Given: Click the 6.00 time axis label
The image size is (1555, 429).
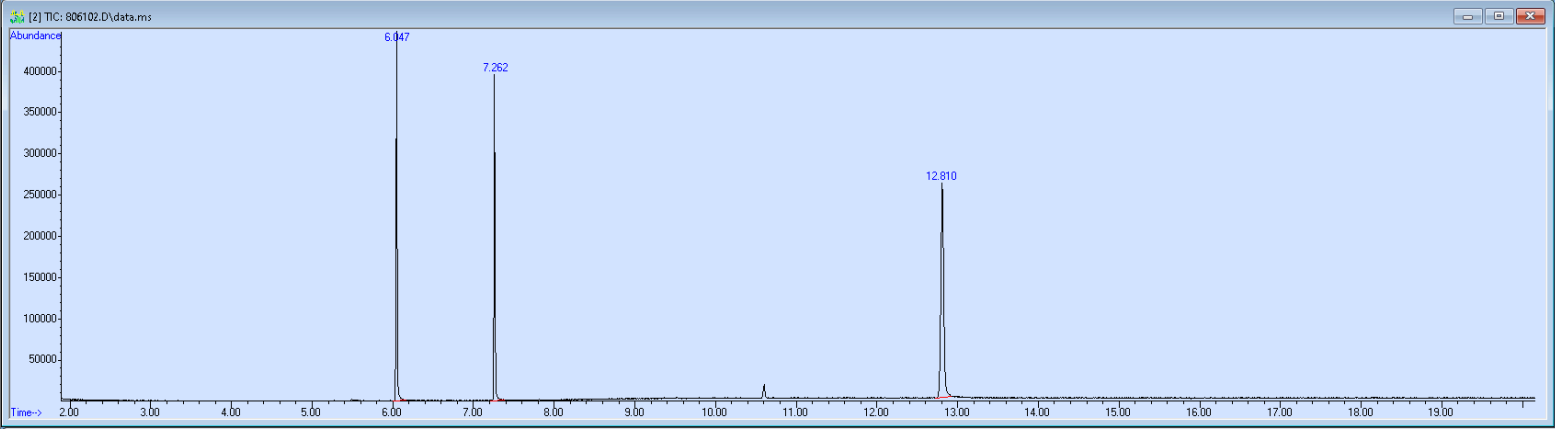Looking at the screenshot, I should click(x=391, y=412).
